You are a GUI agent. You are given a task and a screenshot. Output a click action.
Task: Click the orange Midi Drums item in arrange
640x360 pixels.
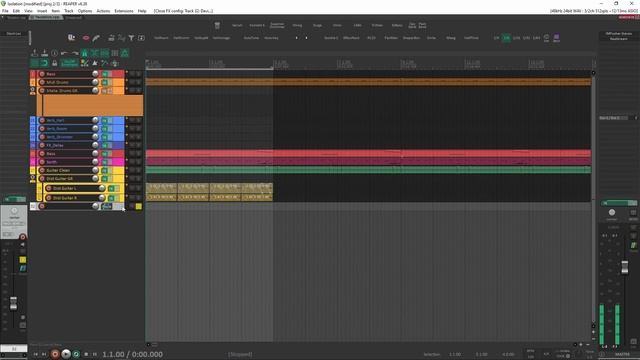(368, 82)
